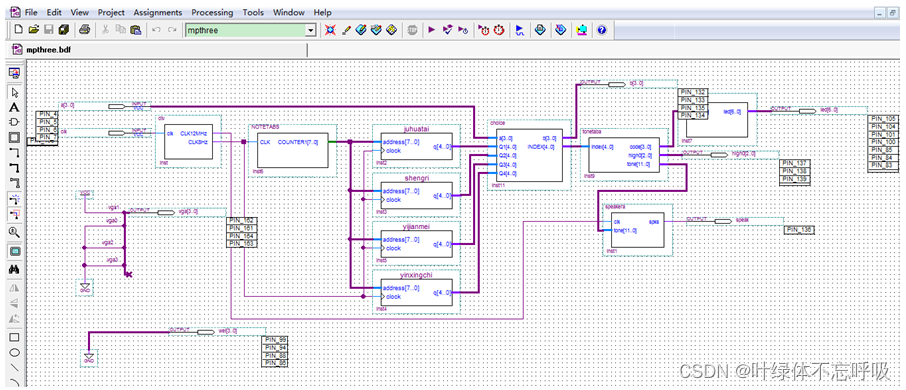Image resolution: width=906 pixels, height=390 pixels.
Task: Open the Tools menu
Action: [x=253, y=12]
